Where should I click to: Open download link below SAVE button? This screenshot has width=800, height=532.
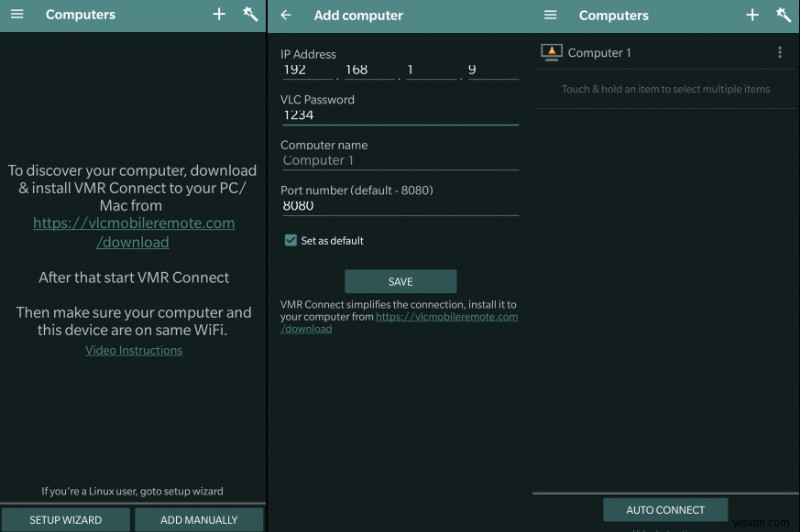pos(399,323)
